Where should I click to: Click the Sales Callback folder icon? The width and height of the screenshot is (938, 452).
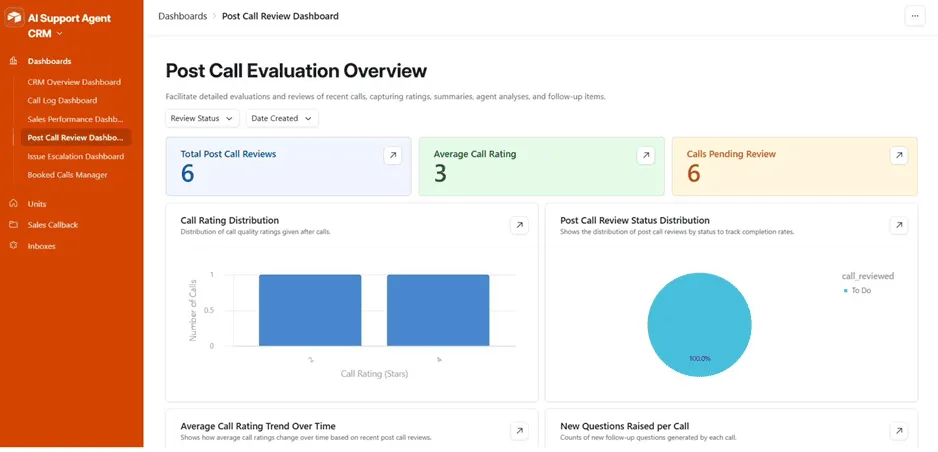(x=13, y=225)
